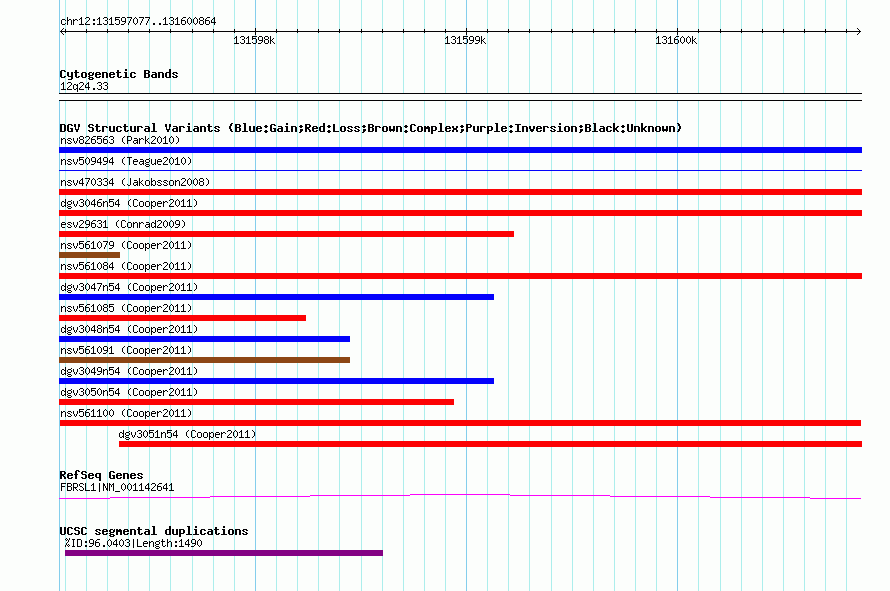Viewport: 890px width, 591px height.
Task: Click the red nsv561100 loss bar
Action: [x=460, y=423]
